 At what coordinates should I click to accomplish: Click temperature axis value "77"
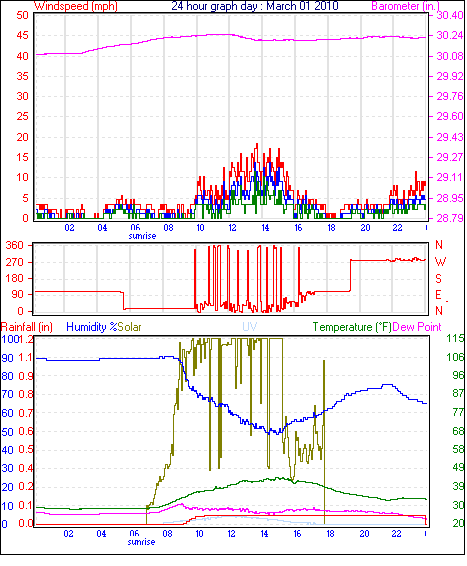click(458, 412)
